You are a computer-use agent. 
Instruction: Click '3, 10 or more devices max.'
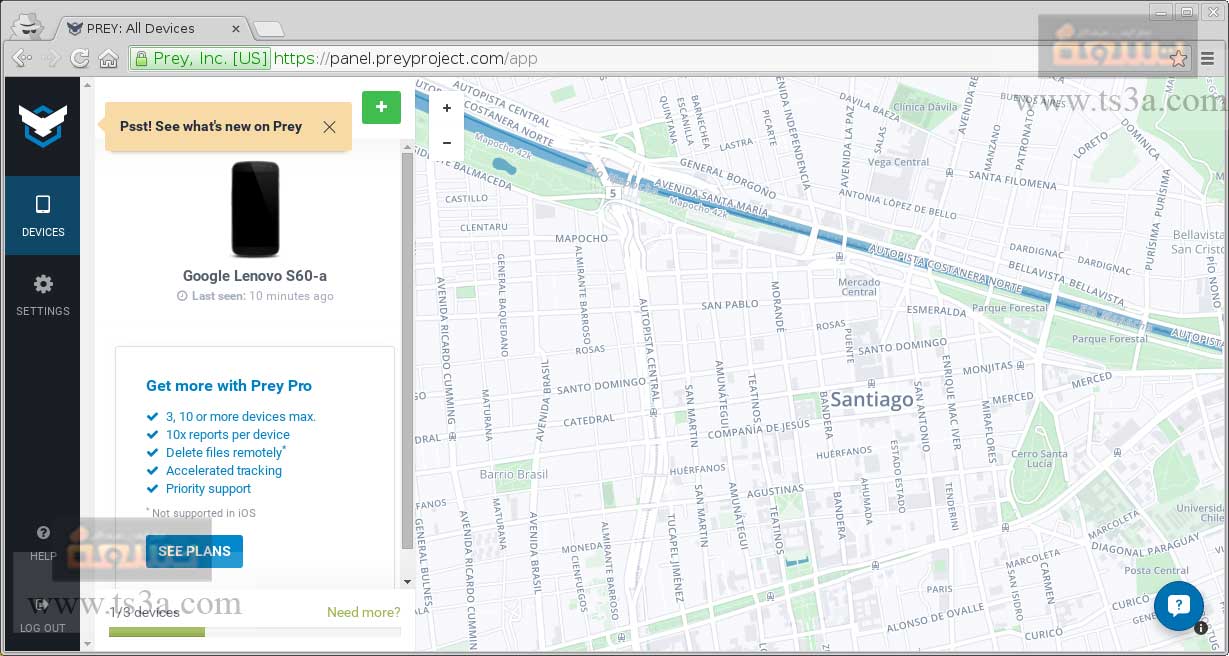tap(241, 417)
